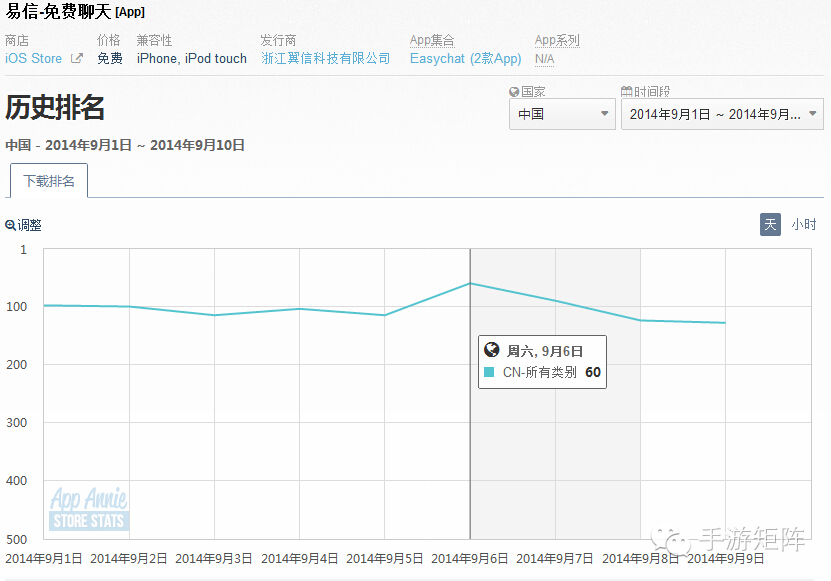Click rank 100 on the y-axis
This screenshot has width=831, height=581.
click(16, 307)
